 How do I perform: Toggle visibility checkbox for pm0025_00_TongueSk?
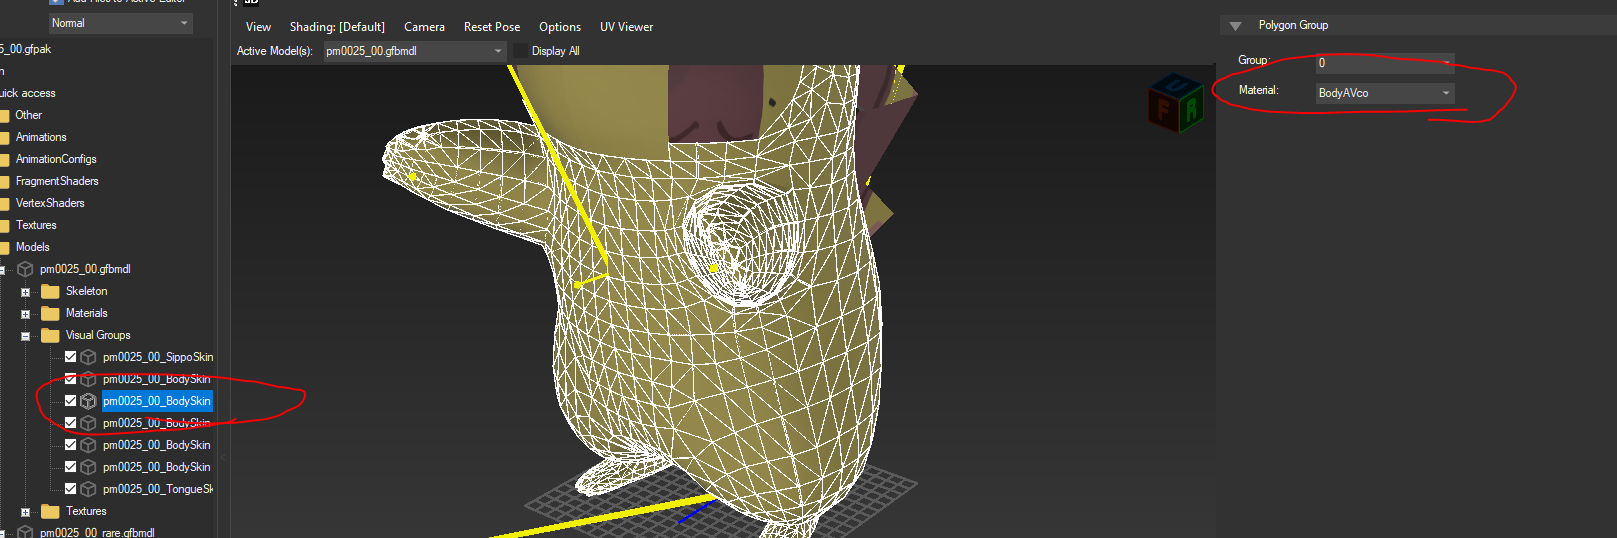point(70,488)
